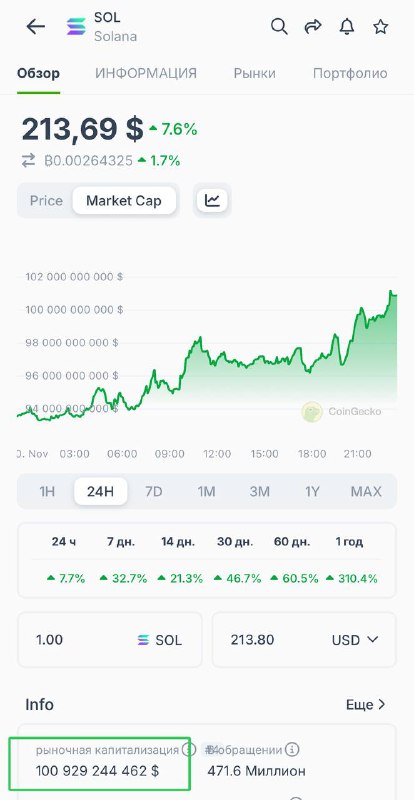Screen dimensions: 414x800
Task: Tap the market cap info icon
Action: (188, 749)
